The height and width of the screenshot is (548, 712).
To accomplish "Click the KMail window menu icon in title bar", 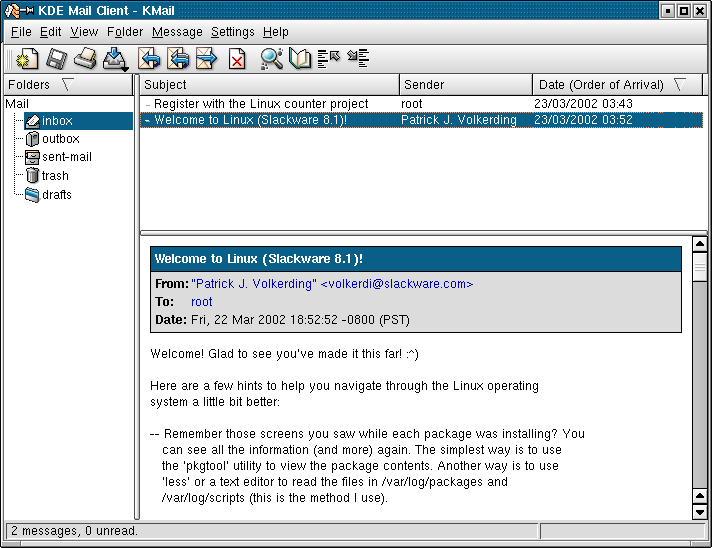I will [x=12, y=10].
